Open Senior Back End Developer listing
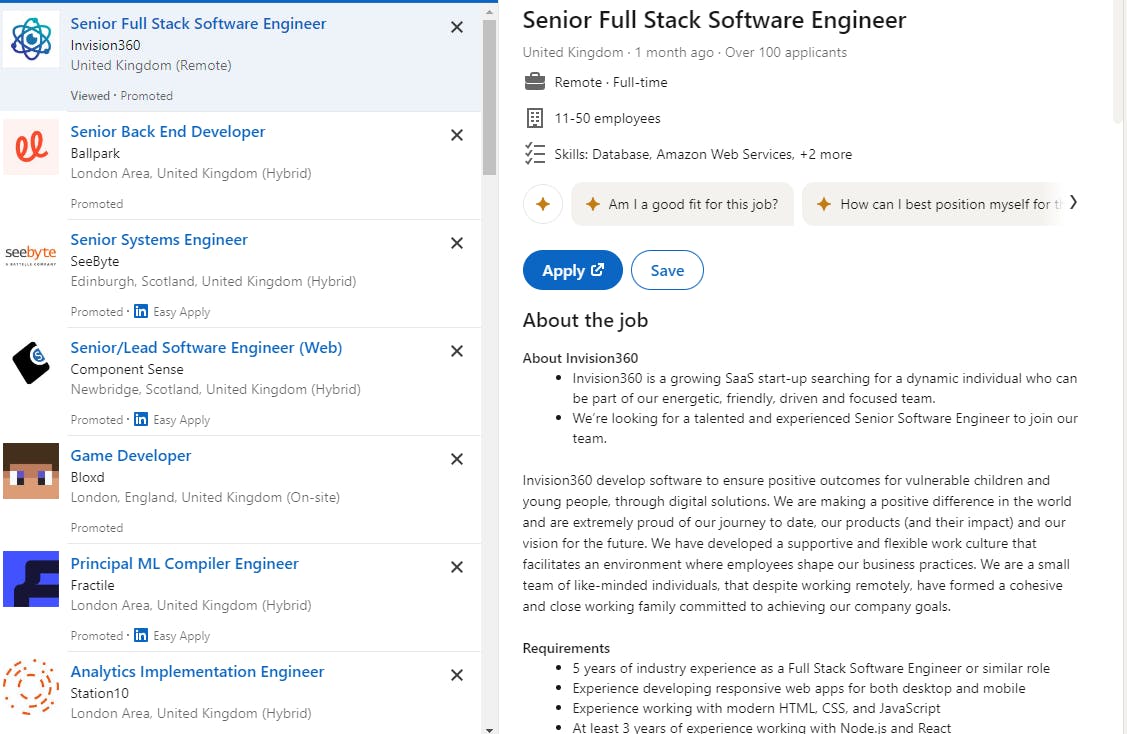 pos(167,132)
